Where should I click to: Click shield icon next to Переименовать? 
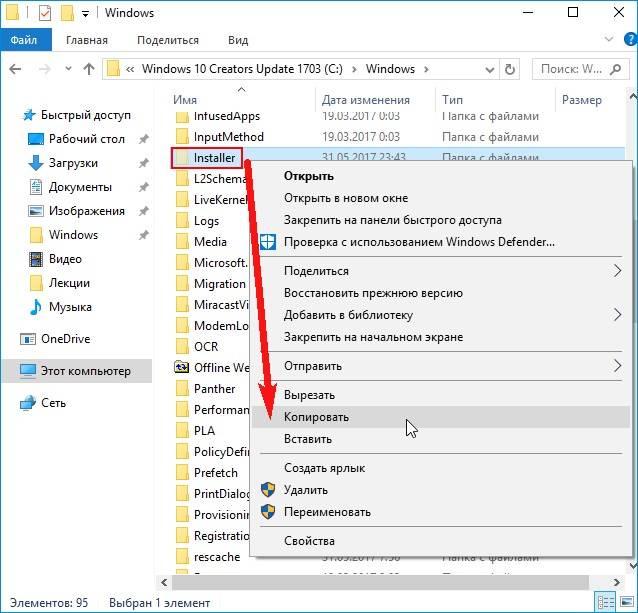click(x=268, y=512)
